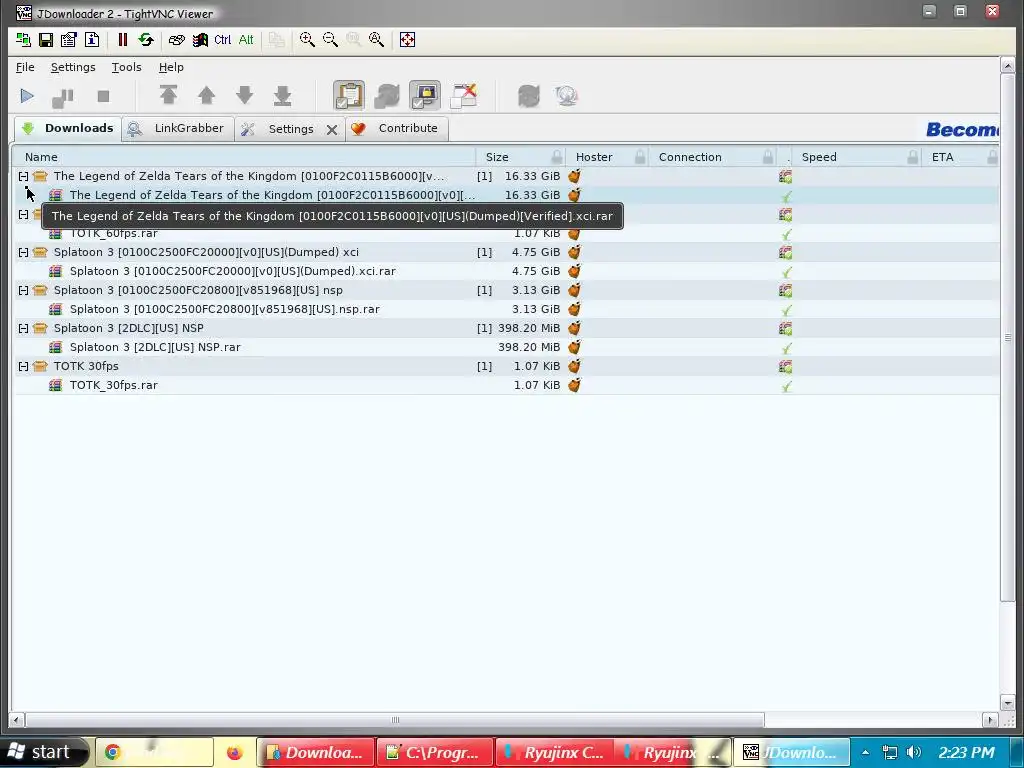The height and width of the screenshot is (768, 1024).
Task: Switch to the Downloads tab
Action: [68, 128]
